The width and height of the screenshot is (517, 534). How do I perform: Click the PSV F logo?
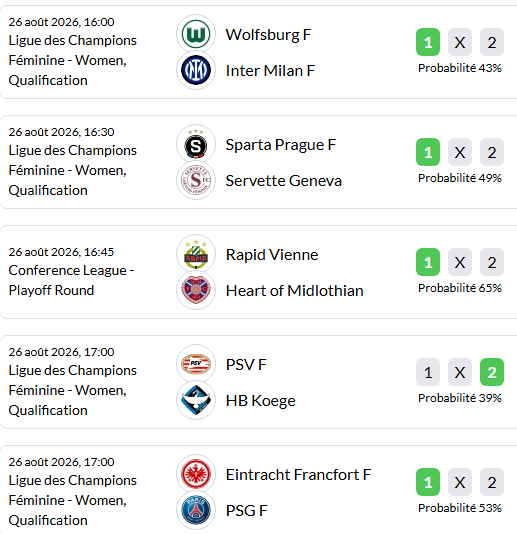(196, 364)
